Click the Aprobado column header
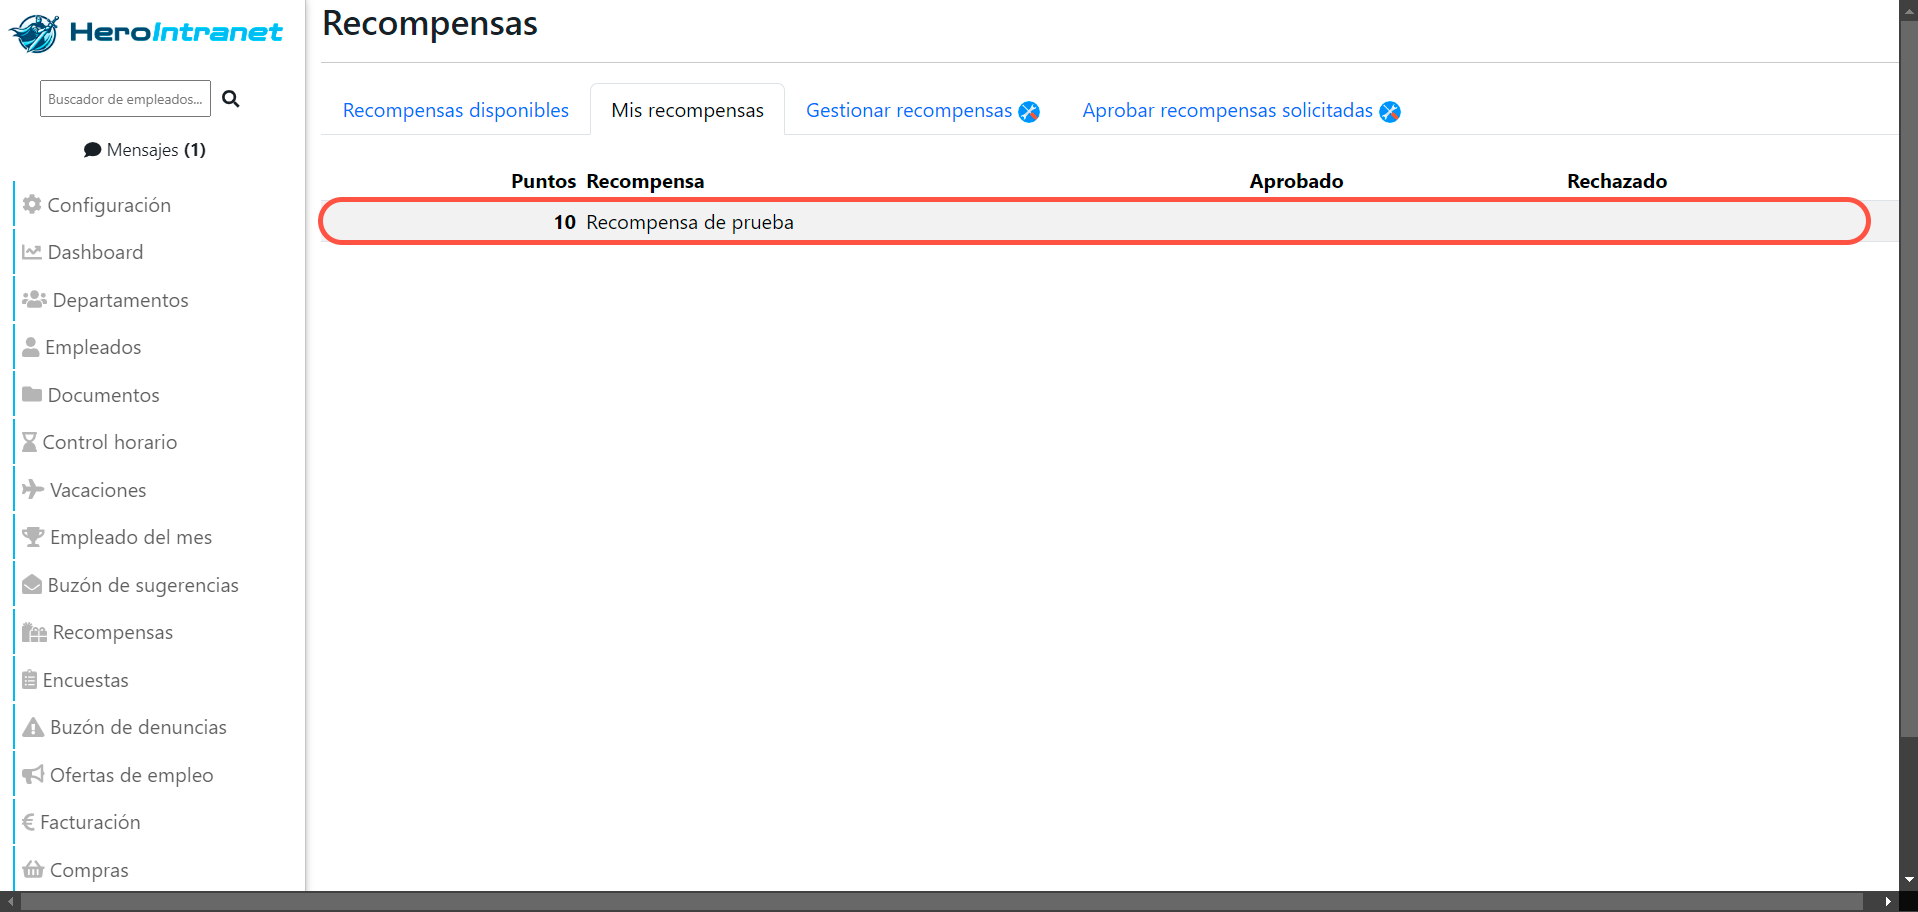Viewport: 1918px width, 912px height. coord(1296,181)
